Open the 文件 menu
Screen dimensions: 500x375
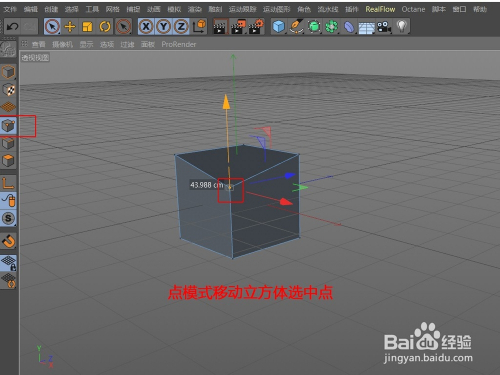click(x=10, y=9)
